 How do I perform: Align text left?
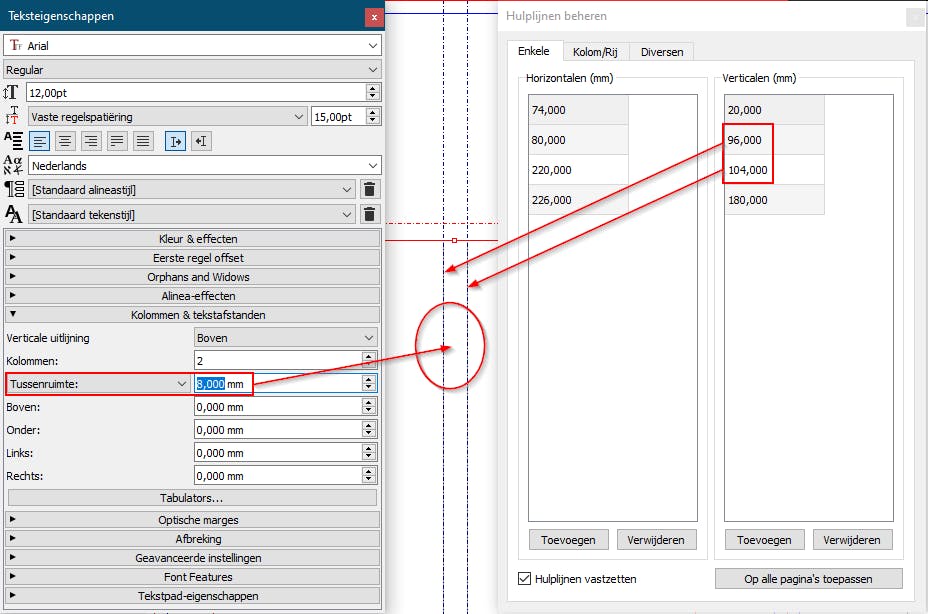pyautogui.click(x=40, y=141)
